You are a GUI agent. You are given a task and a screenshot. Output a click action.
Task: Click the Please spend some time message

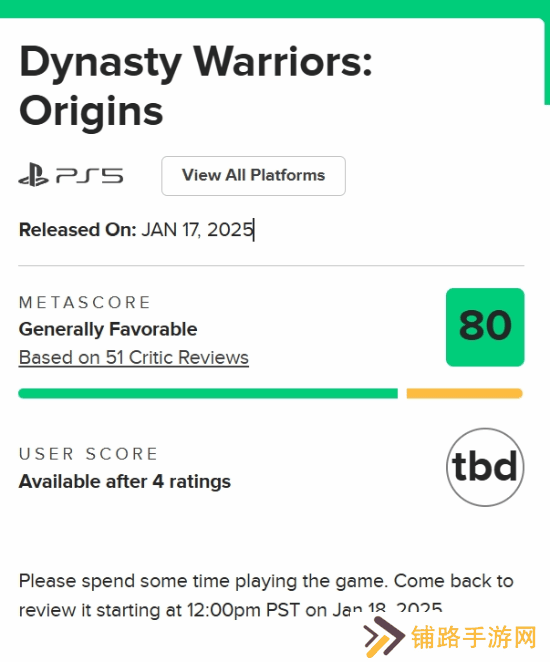[x=266, y=596]
